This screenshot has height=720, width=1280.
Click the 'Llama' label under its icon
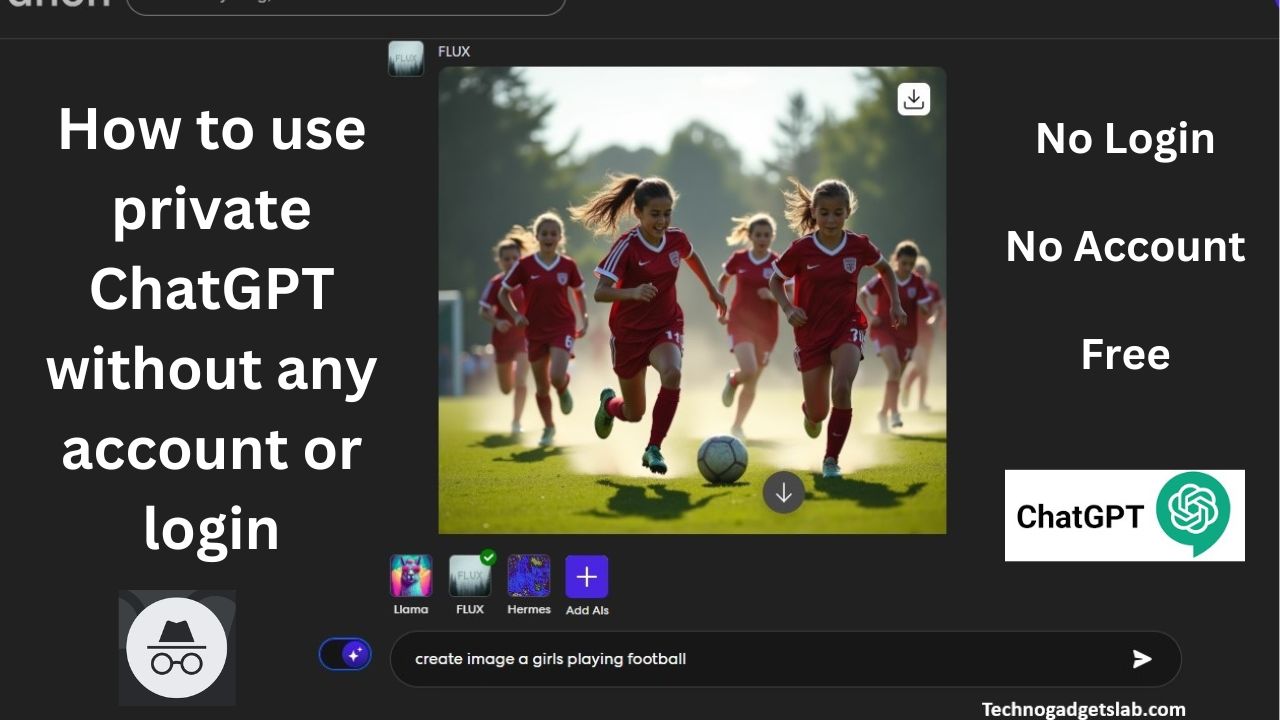(411, 610)
